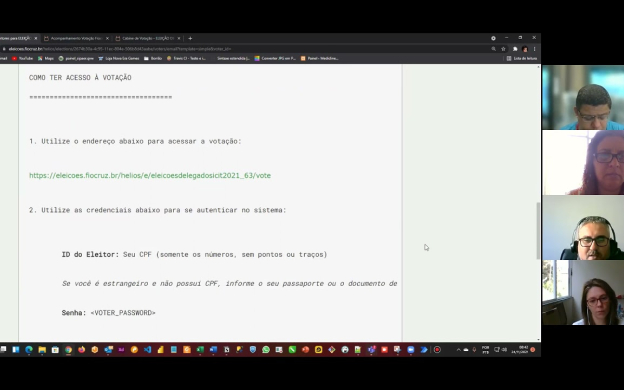
Task: Switch to the Acompanhamento Votação tab
Action: point(76,38)
